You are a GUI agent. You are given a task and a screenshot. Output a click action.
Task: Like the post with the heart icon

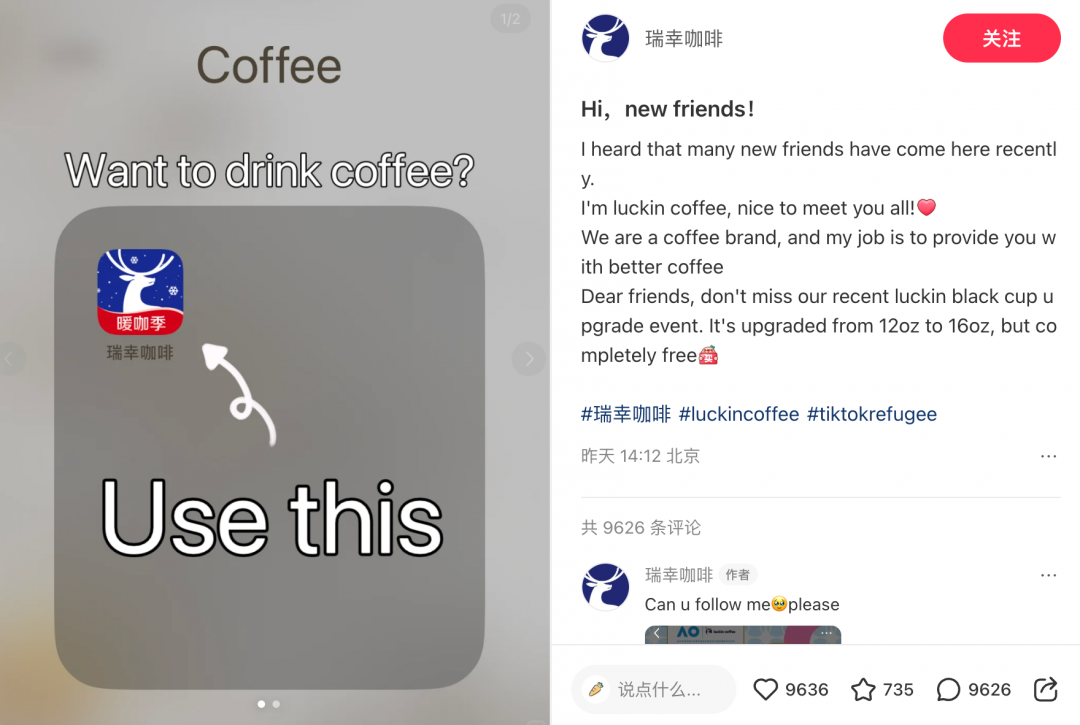point(765,689)
